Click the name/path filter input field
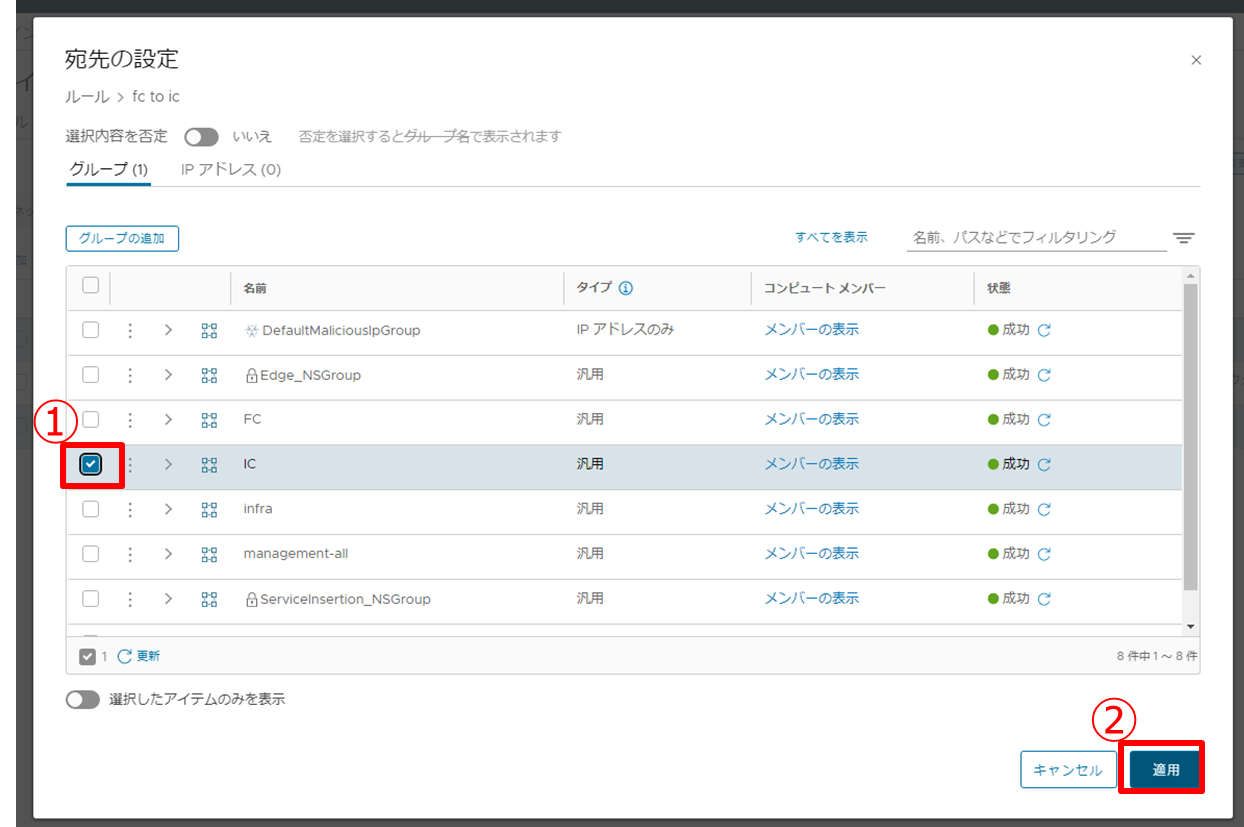1244x827 pixels. point(1035,238)
